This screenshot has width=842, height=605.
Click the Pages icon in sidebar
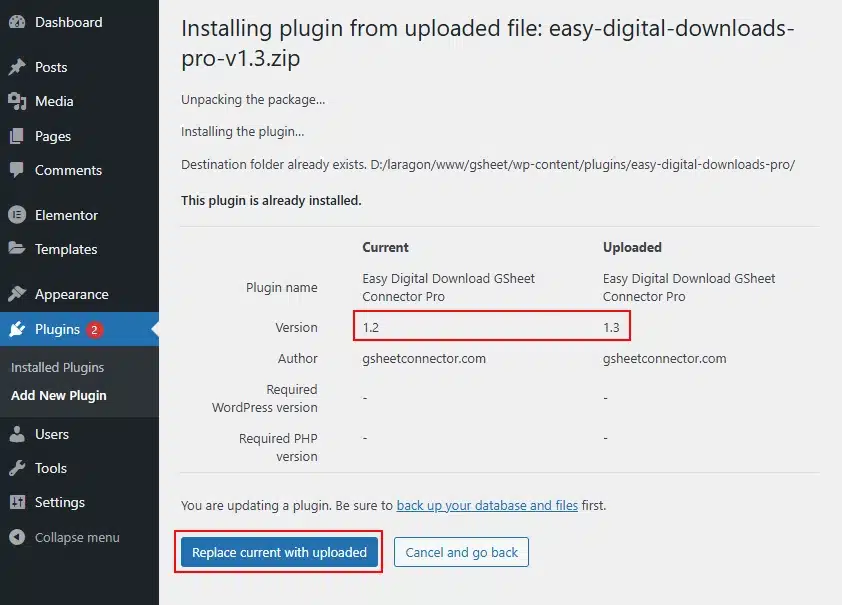pyautogui.click(x=17, y=136)
